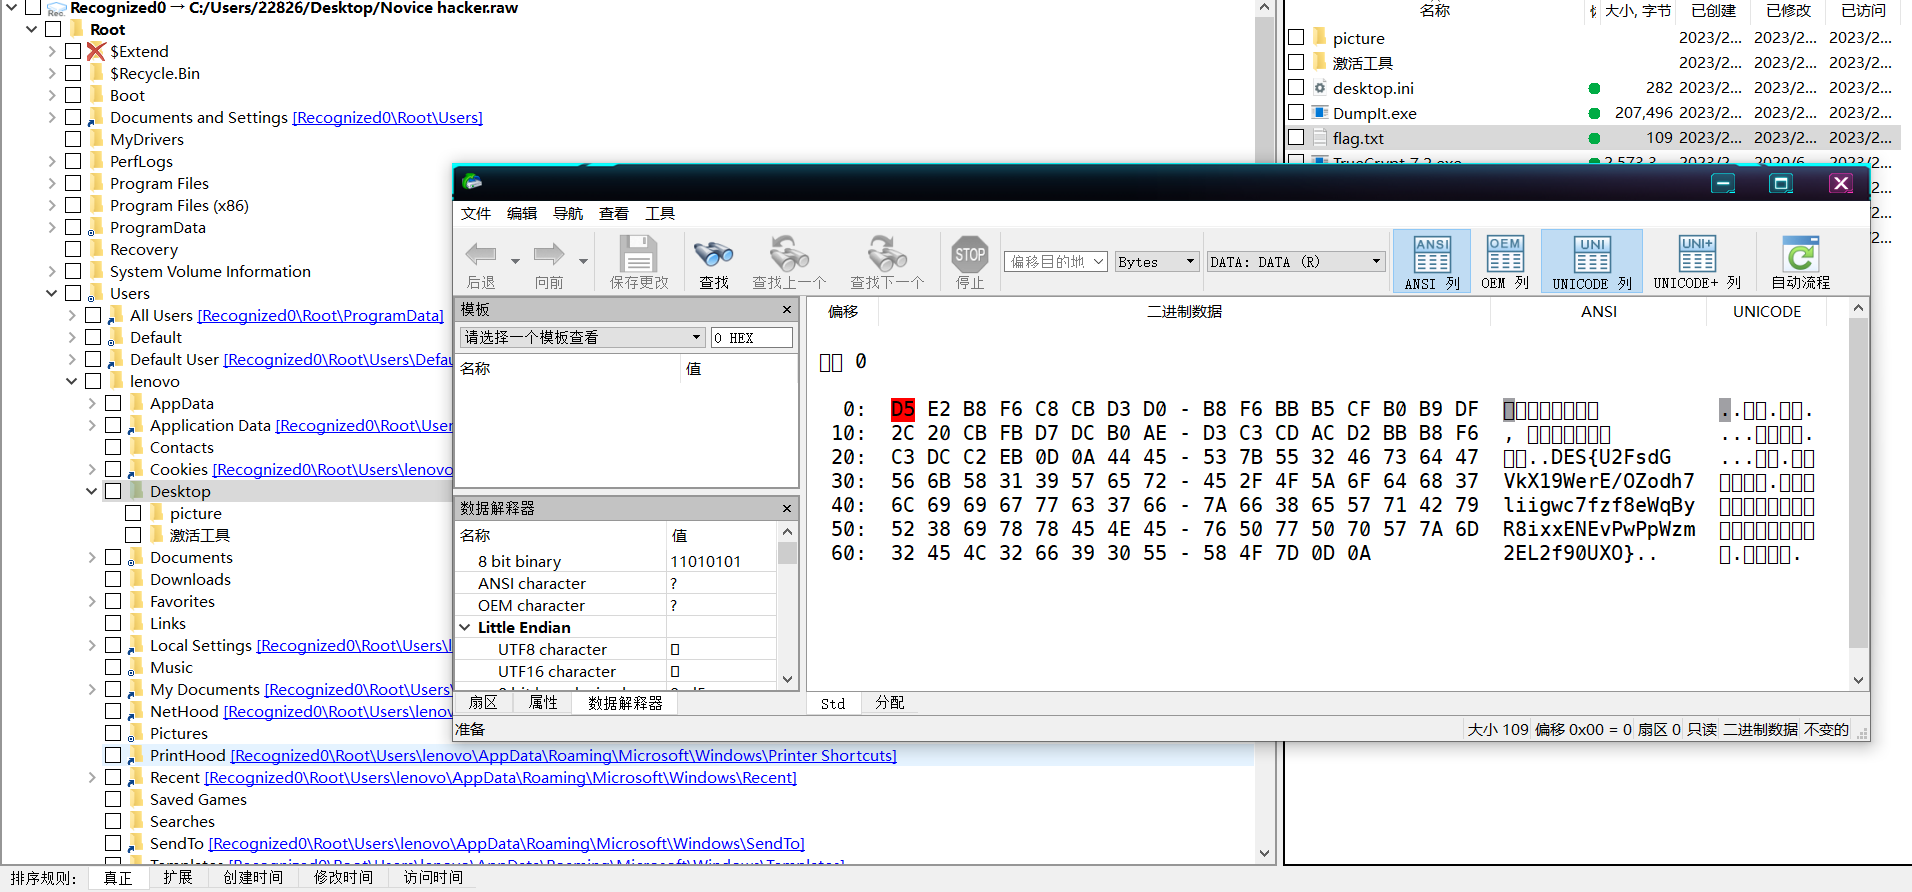Tick the checkbox for flag.txt in file list
This screenshot has width=1912, height=892.
click(1296, 137)
